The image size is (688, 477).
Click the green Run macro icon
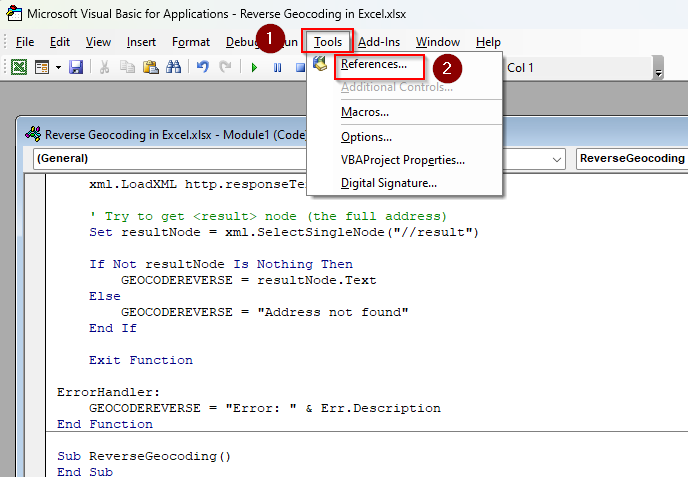pos(254,68)
